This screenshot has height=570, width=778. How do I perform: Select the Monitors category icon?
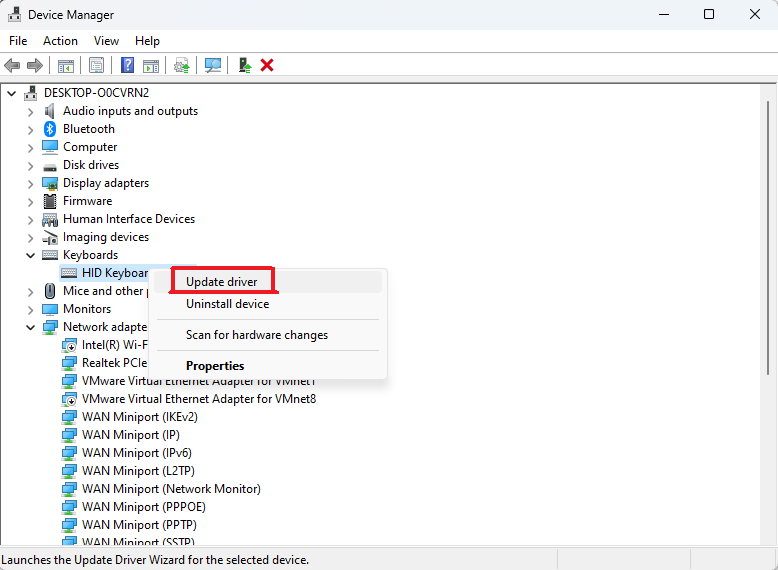(x=50, y=309)
